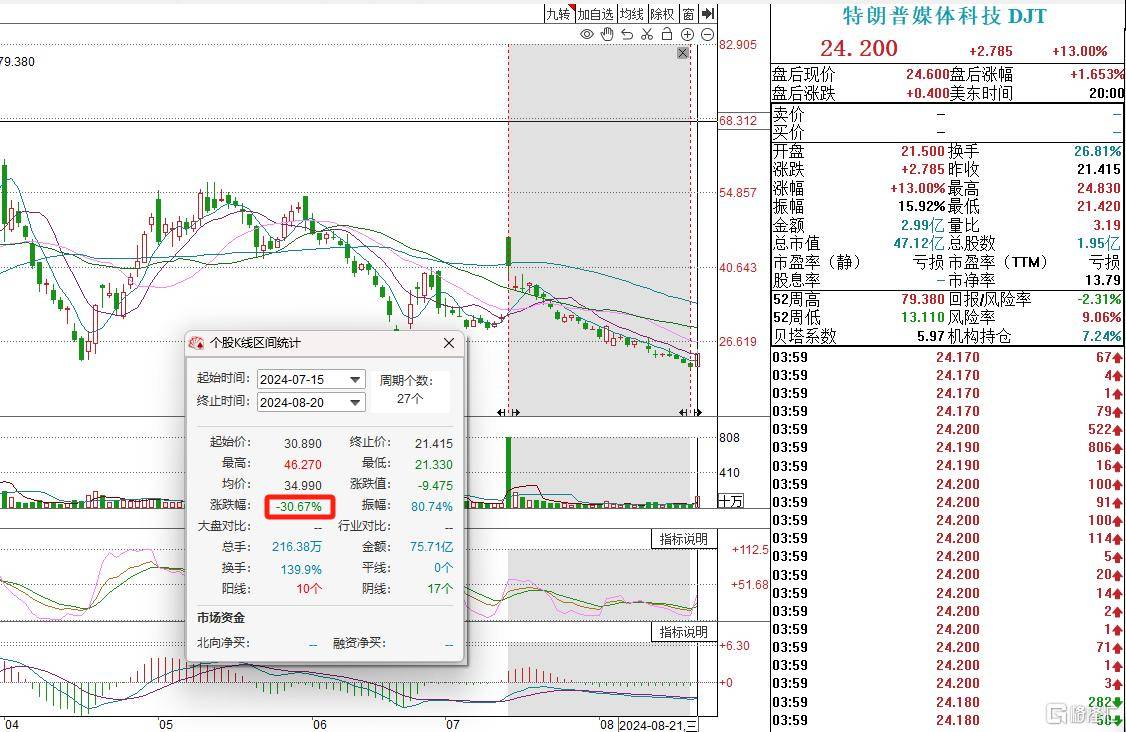Image resolution: width=1126 pixels, height=732 pixels.
Task: Click the 06 month marker on date axis
Action: [320, 724]
